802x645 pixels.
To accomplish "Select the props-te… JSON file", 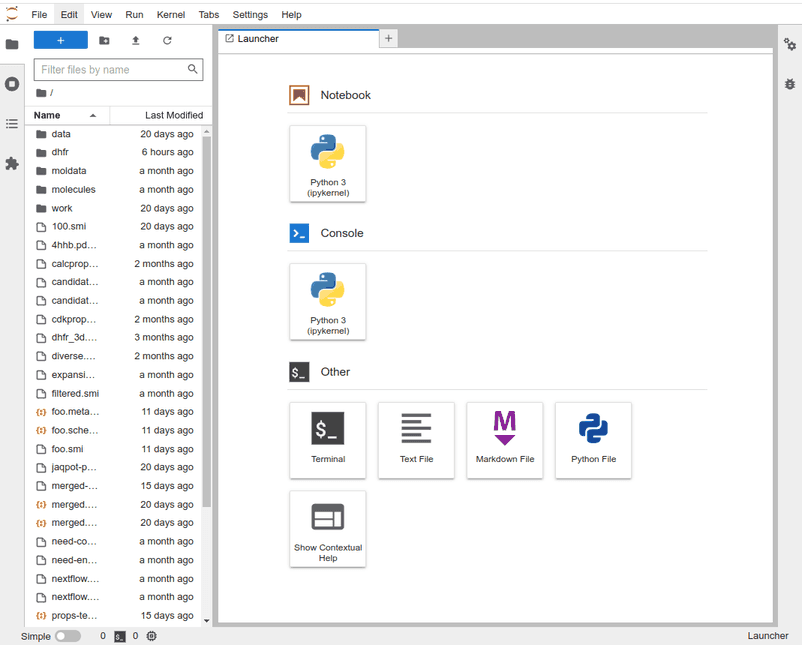I will [115, 616].
